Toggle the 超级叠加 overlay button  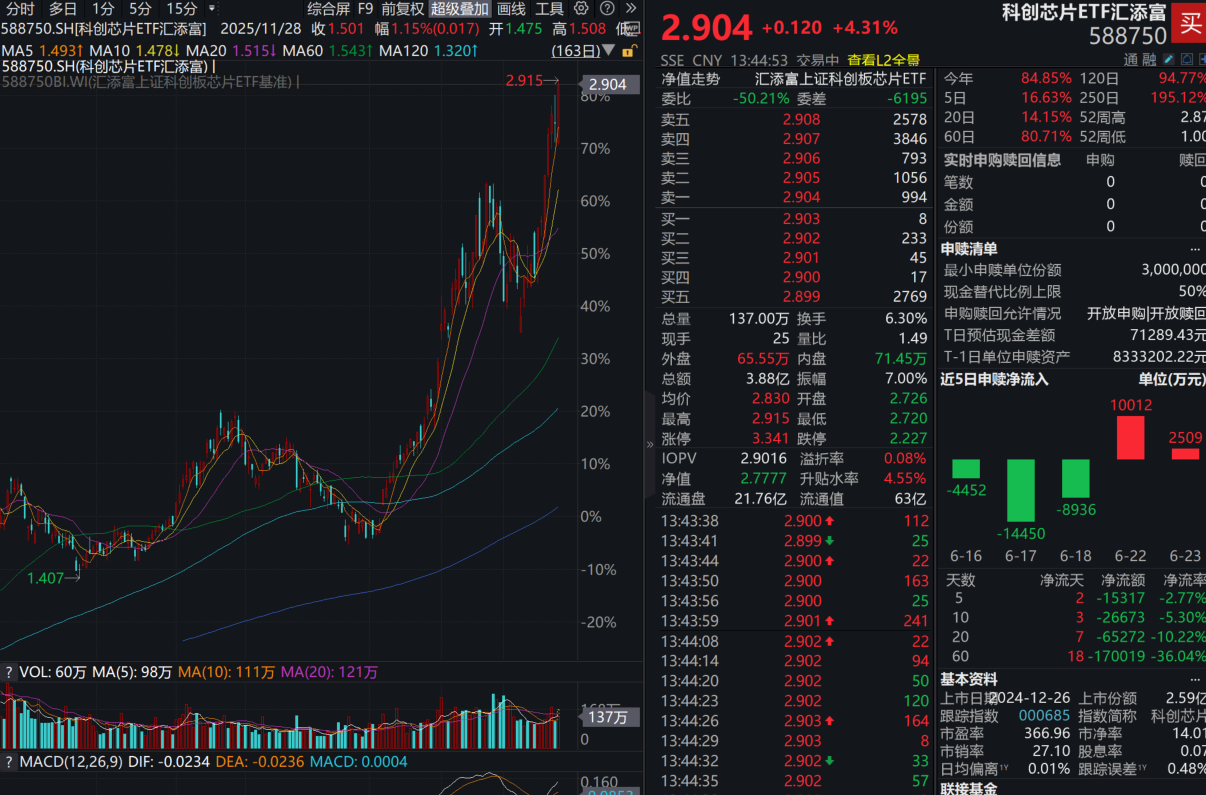(x=460, y=8)
